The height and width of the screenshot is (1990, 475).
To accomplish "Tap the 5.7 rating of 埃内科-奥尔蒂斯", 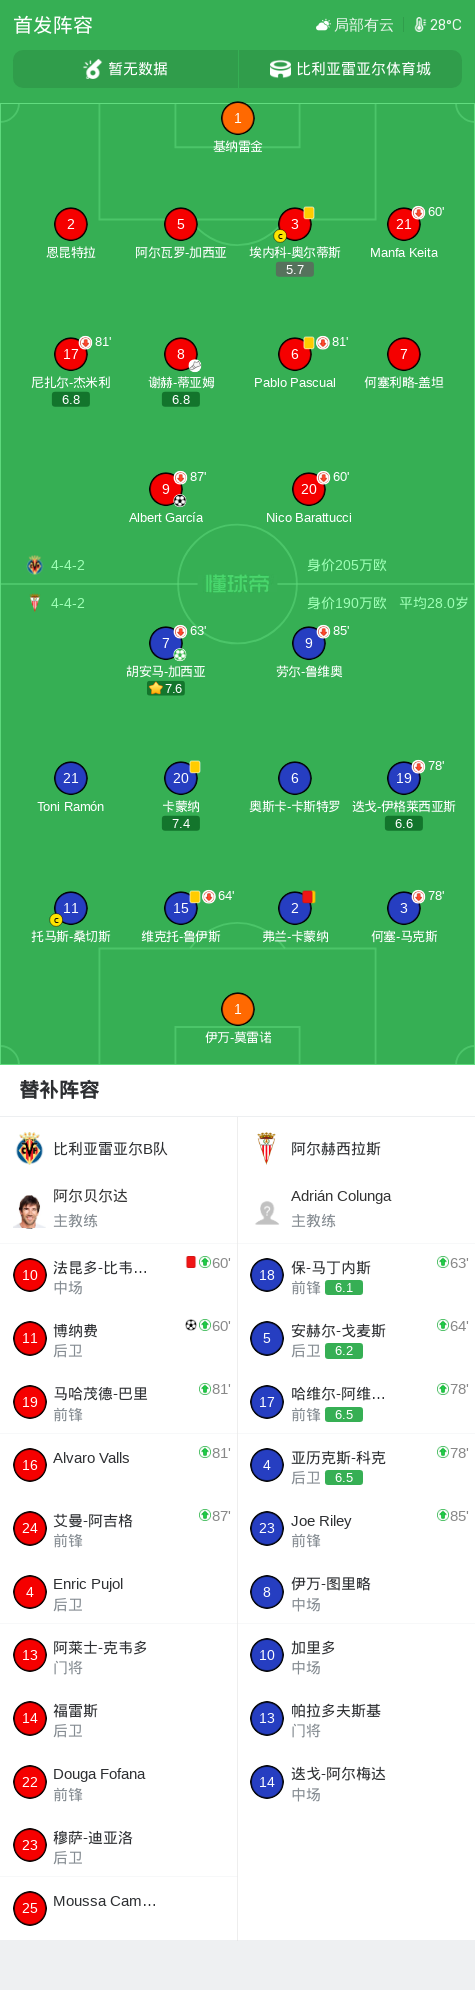I will point(295,269).
